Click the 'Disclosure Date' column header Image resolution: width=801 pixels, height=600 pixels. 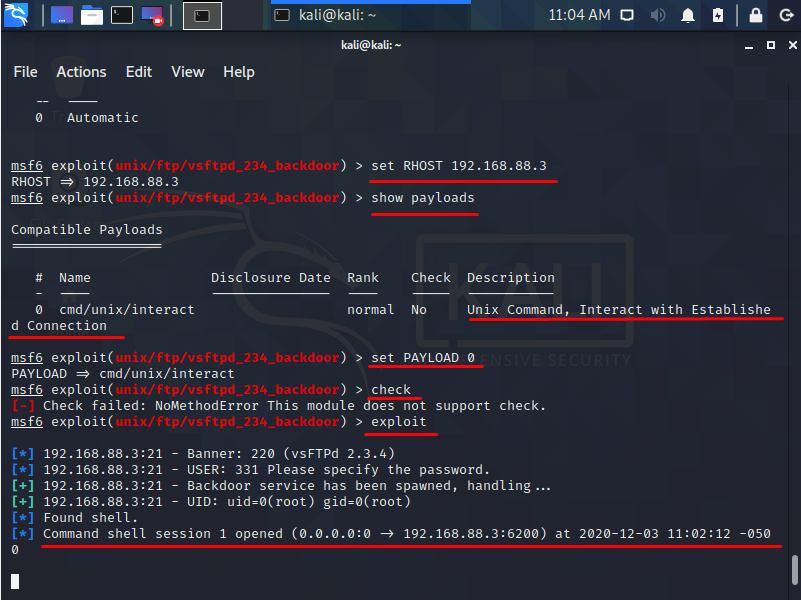point(271,278)
